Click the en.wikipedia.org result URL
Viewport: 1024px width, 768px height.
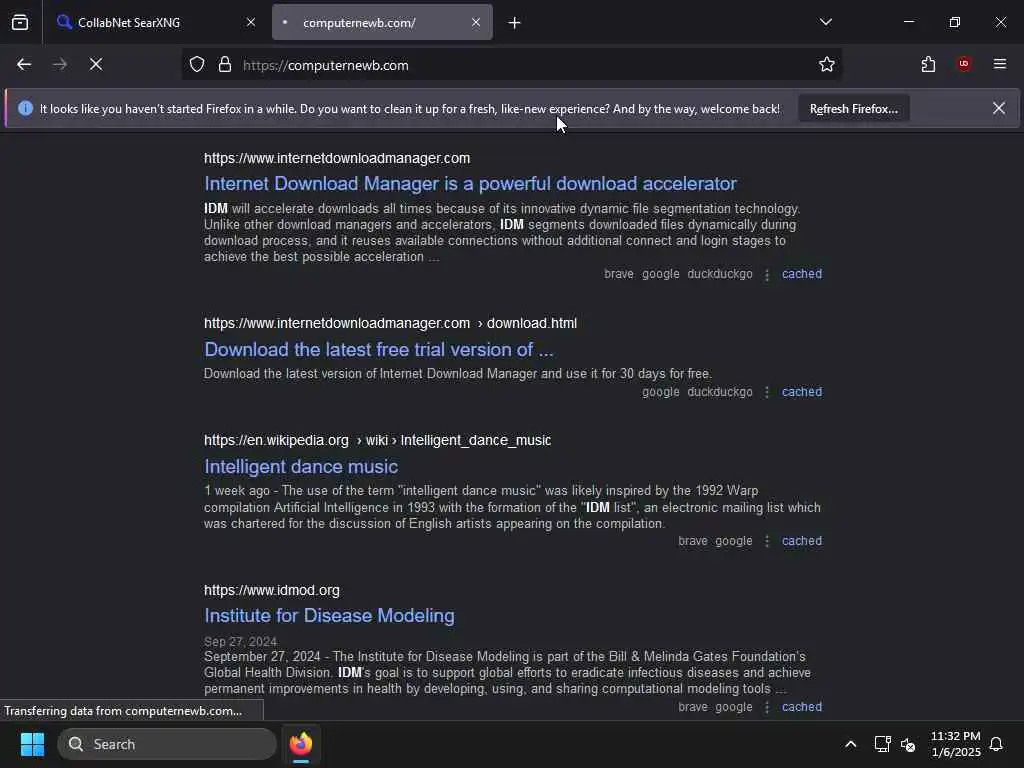[377, 440]
